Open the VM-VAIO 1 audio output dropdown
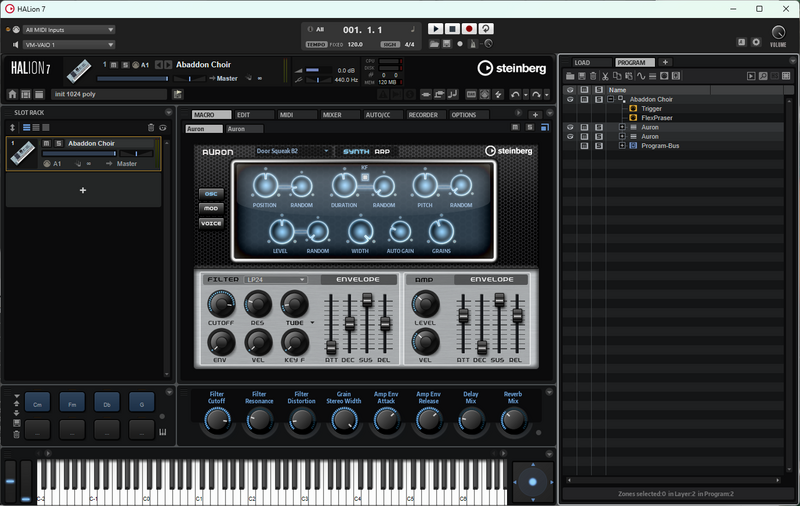Screen dimensions: 800x506 click(x=69, y=45)
